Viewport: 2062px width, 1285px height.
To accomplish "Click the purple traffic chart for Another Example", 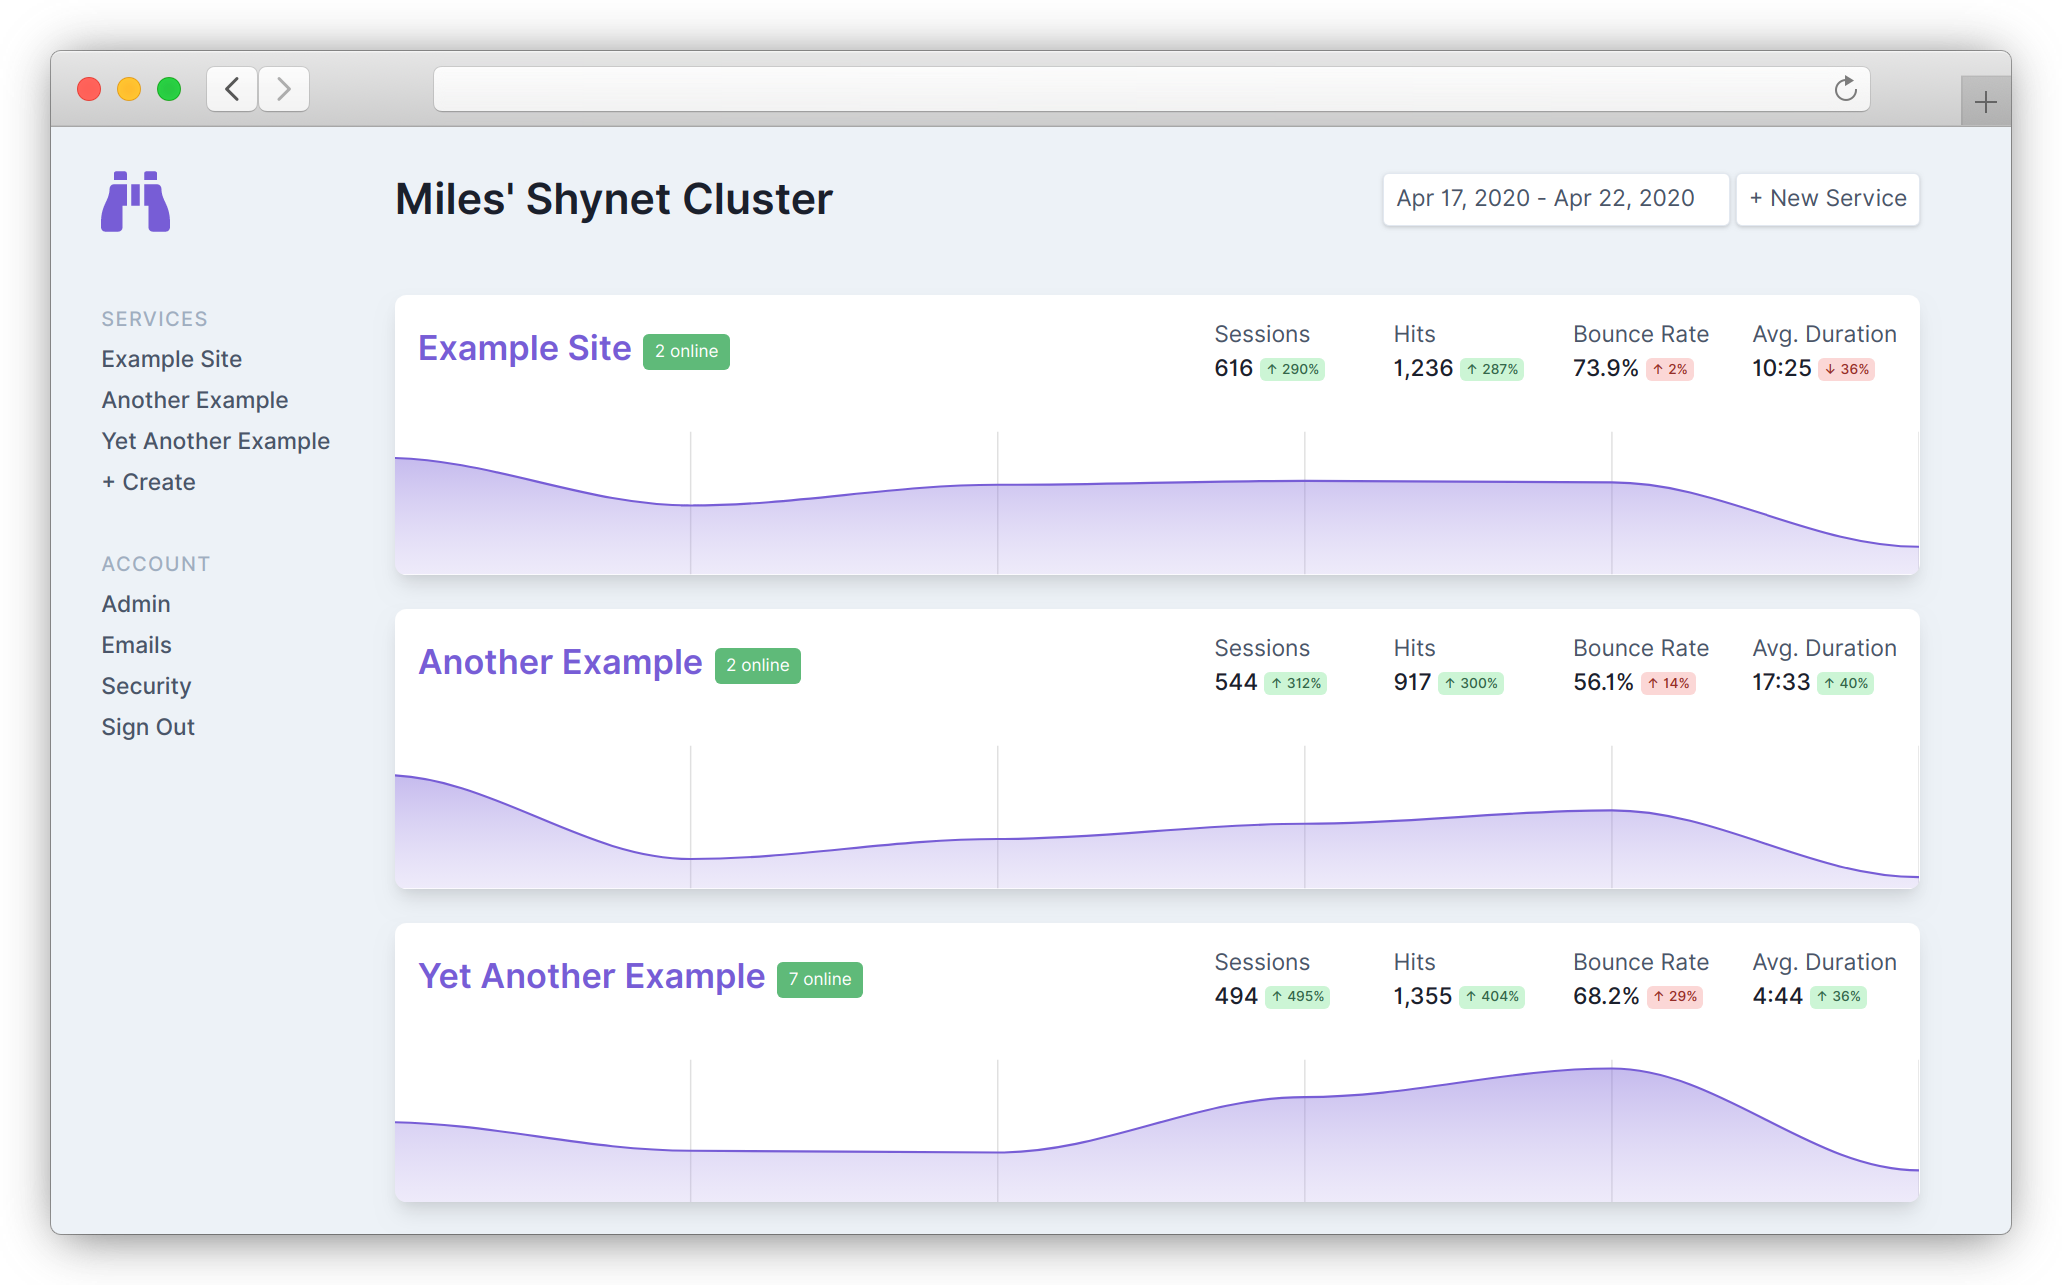I will click(1150, 840).
